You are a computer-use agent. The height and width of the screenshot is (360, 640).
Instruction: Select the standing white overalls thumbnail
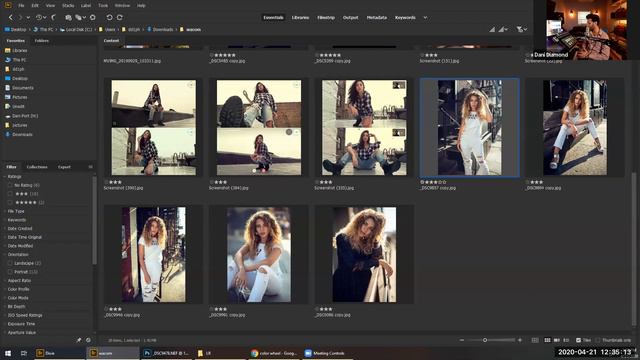[x=470, y=128]
